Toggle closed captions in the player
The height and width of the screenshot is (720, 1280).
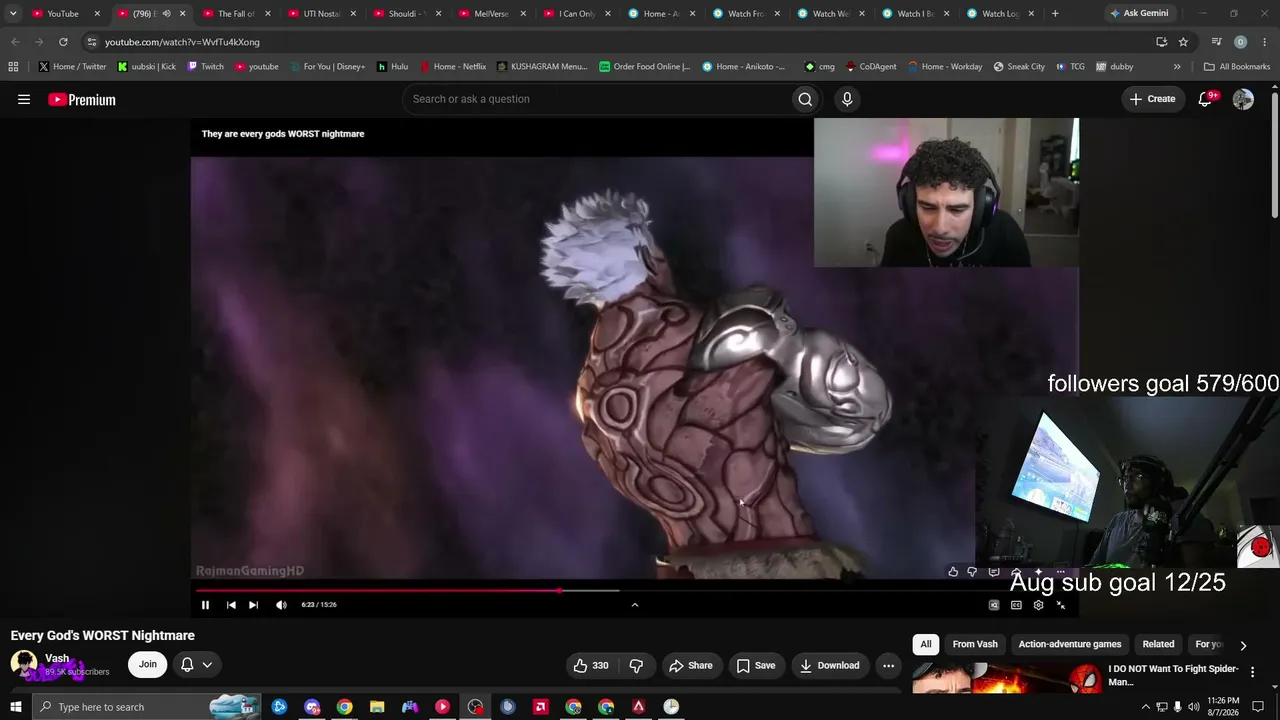pos(1016,605)
